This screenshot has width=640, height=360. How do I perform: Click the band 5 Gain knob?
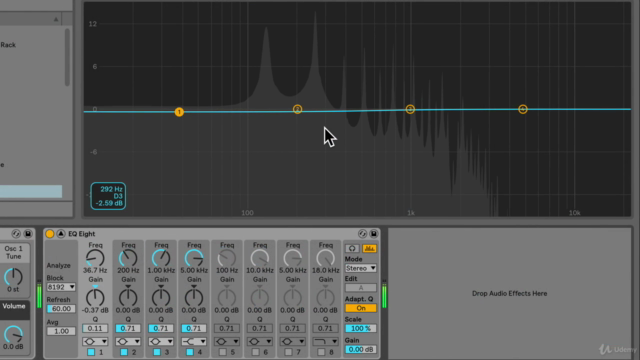[227, 298]
